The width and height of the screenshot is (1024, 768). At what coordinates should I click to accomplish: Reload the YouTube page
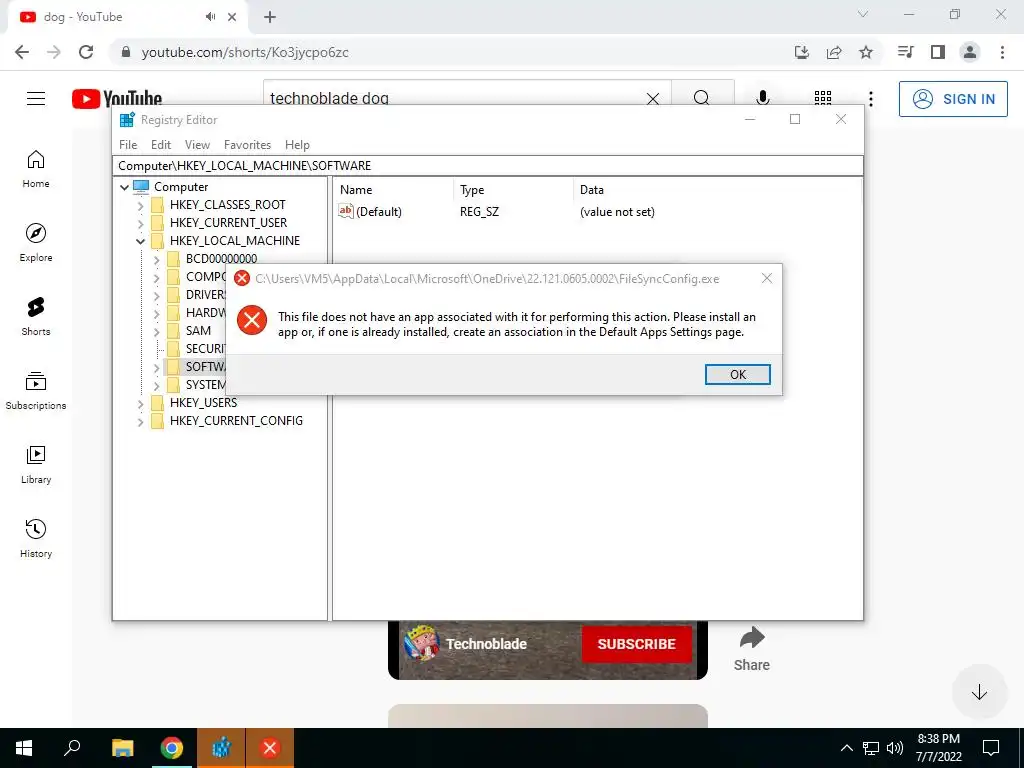86,52
